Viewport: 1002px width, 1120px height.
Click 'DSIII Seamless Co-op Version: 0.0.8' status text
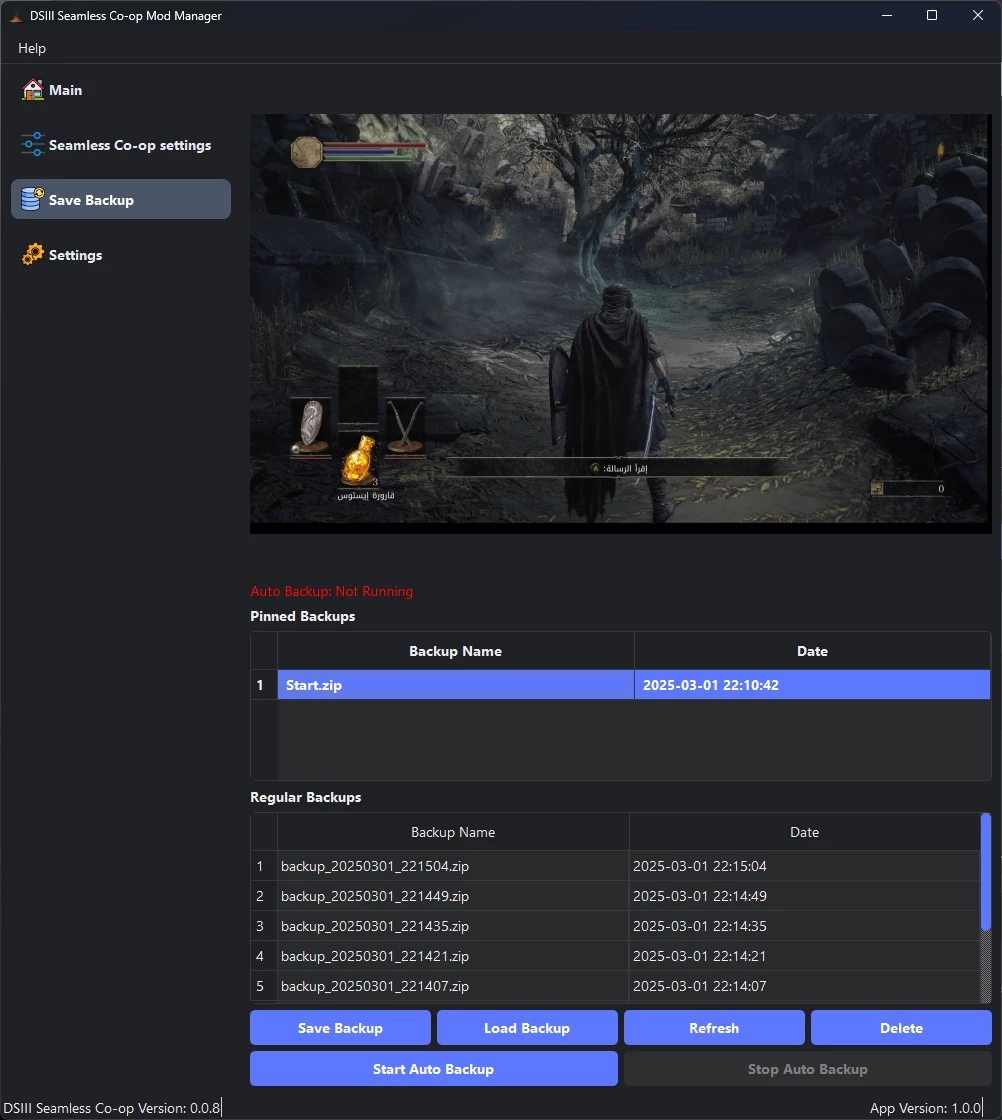111,1108
